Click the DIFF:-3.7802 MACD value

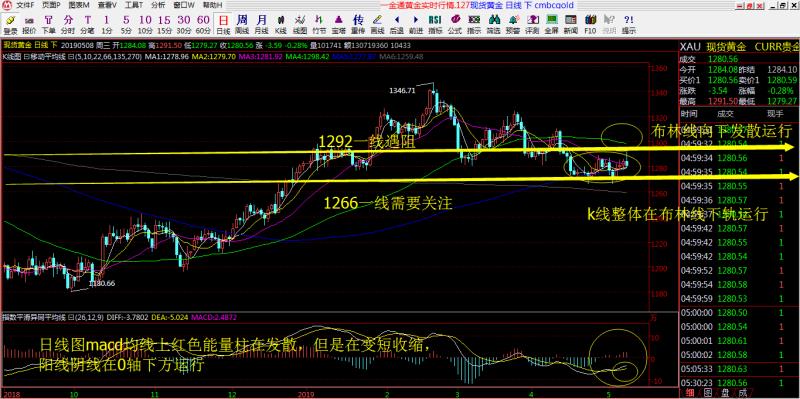128,317
